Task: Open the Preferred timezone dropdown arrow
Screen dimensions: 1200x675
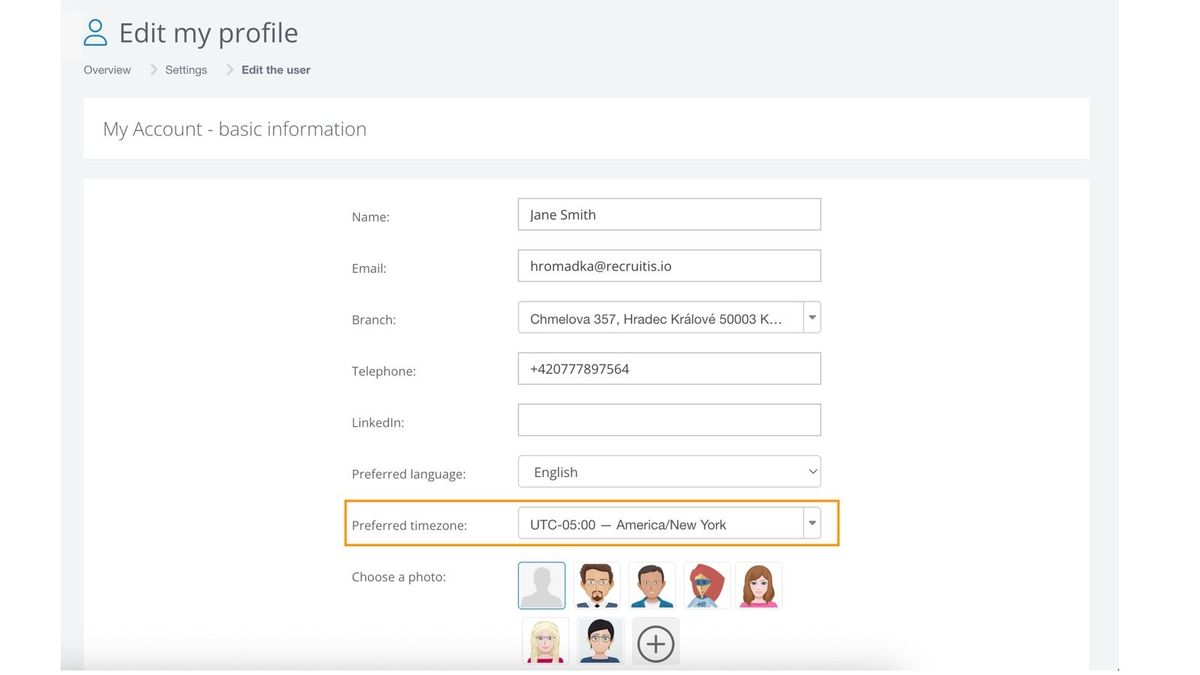Action: [812, 523]
